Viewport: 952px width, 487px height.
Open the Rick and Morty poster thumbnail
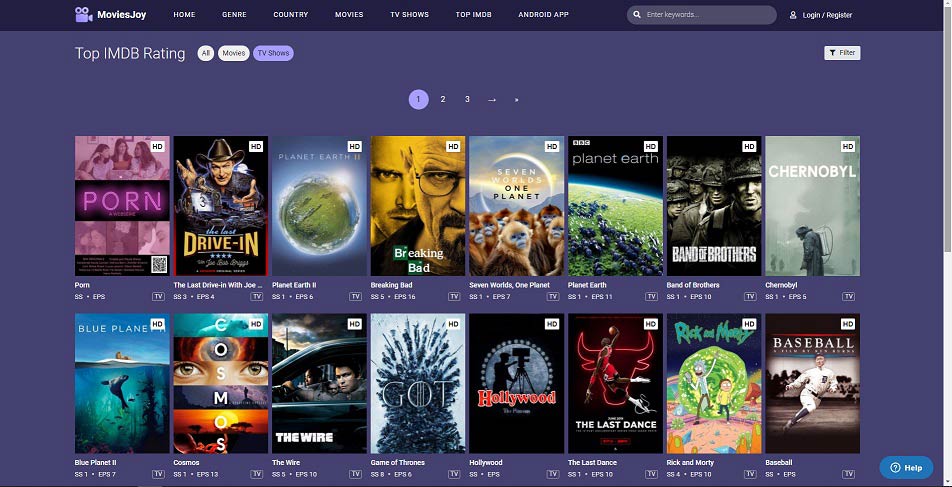tap(713, 384)
